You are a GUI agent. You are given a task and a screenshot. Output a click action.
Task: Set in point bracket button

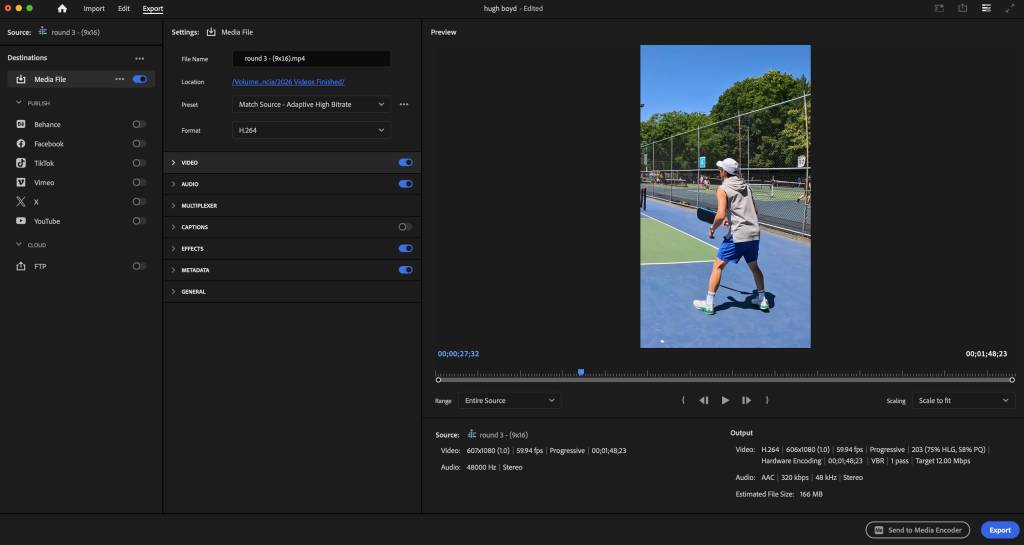tap(683, 400)
